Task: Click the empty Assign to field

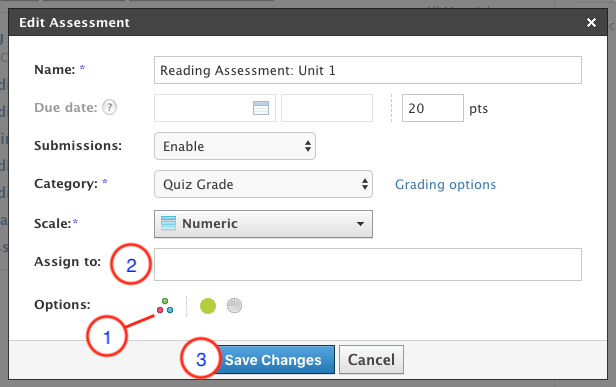Action: [368, 264]
